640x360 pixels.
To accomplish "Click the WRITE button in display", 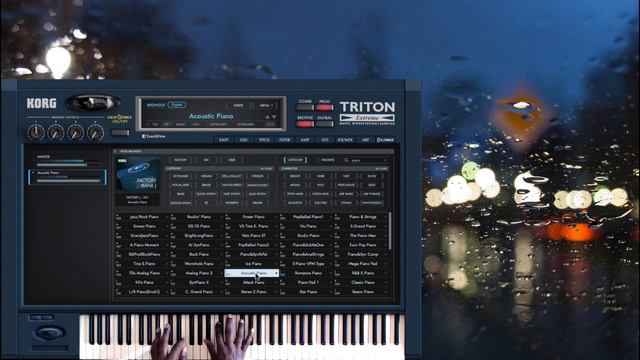I will (x=238, y=105).
